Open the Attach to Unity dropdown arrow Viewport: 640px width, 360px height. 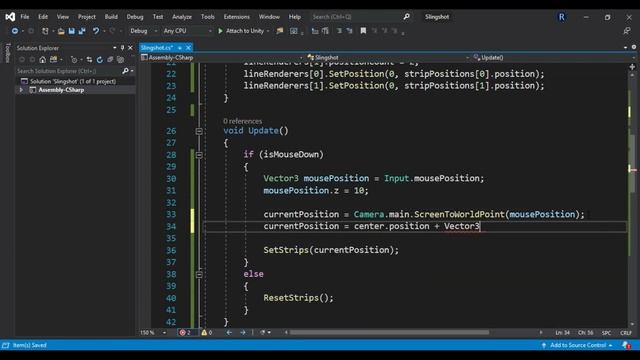268,31
